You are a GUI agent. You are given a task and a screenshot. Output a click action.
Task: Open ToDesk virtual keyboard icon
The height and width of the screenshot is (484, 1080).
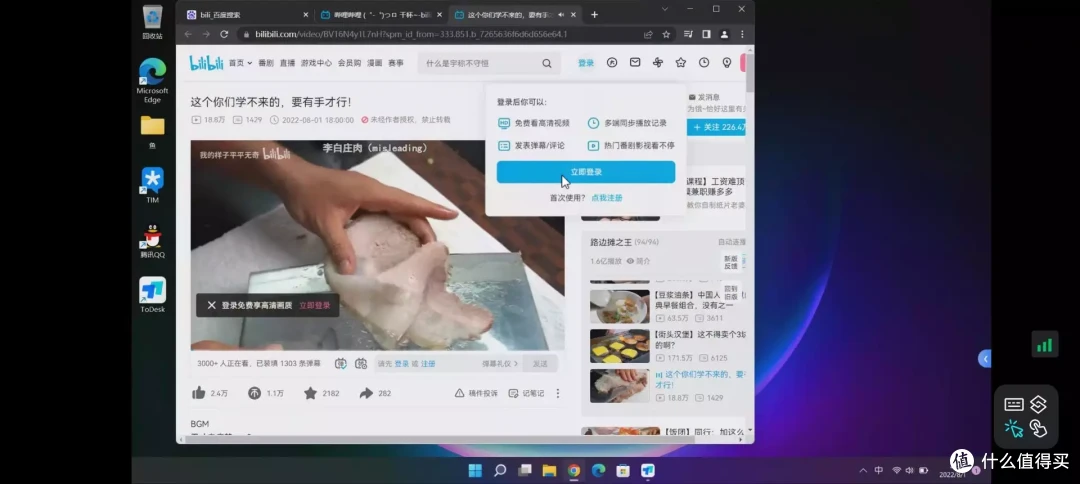coord(1014,404)
